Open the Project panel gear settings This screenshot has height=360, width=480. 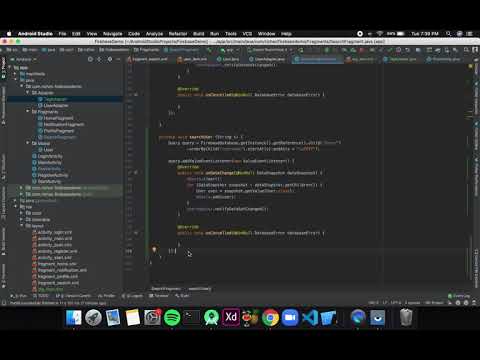click(110, 59)
